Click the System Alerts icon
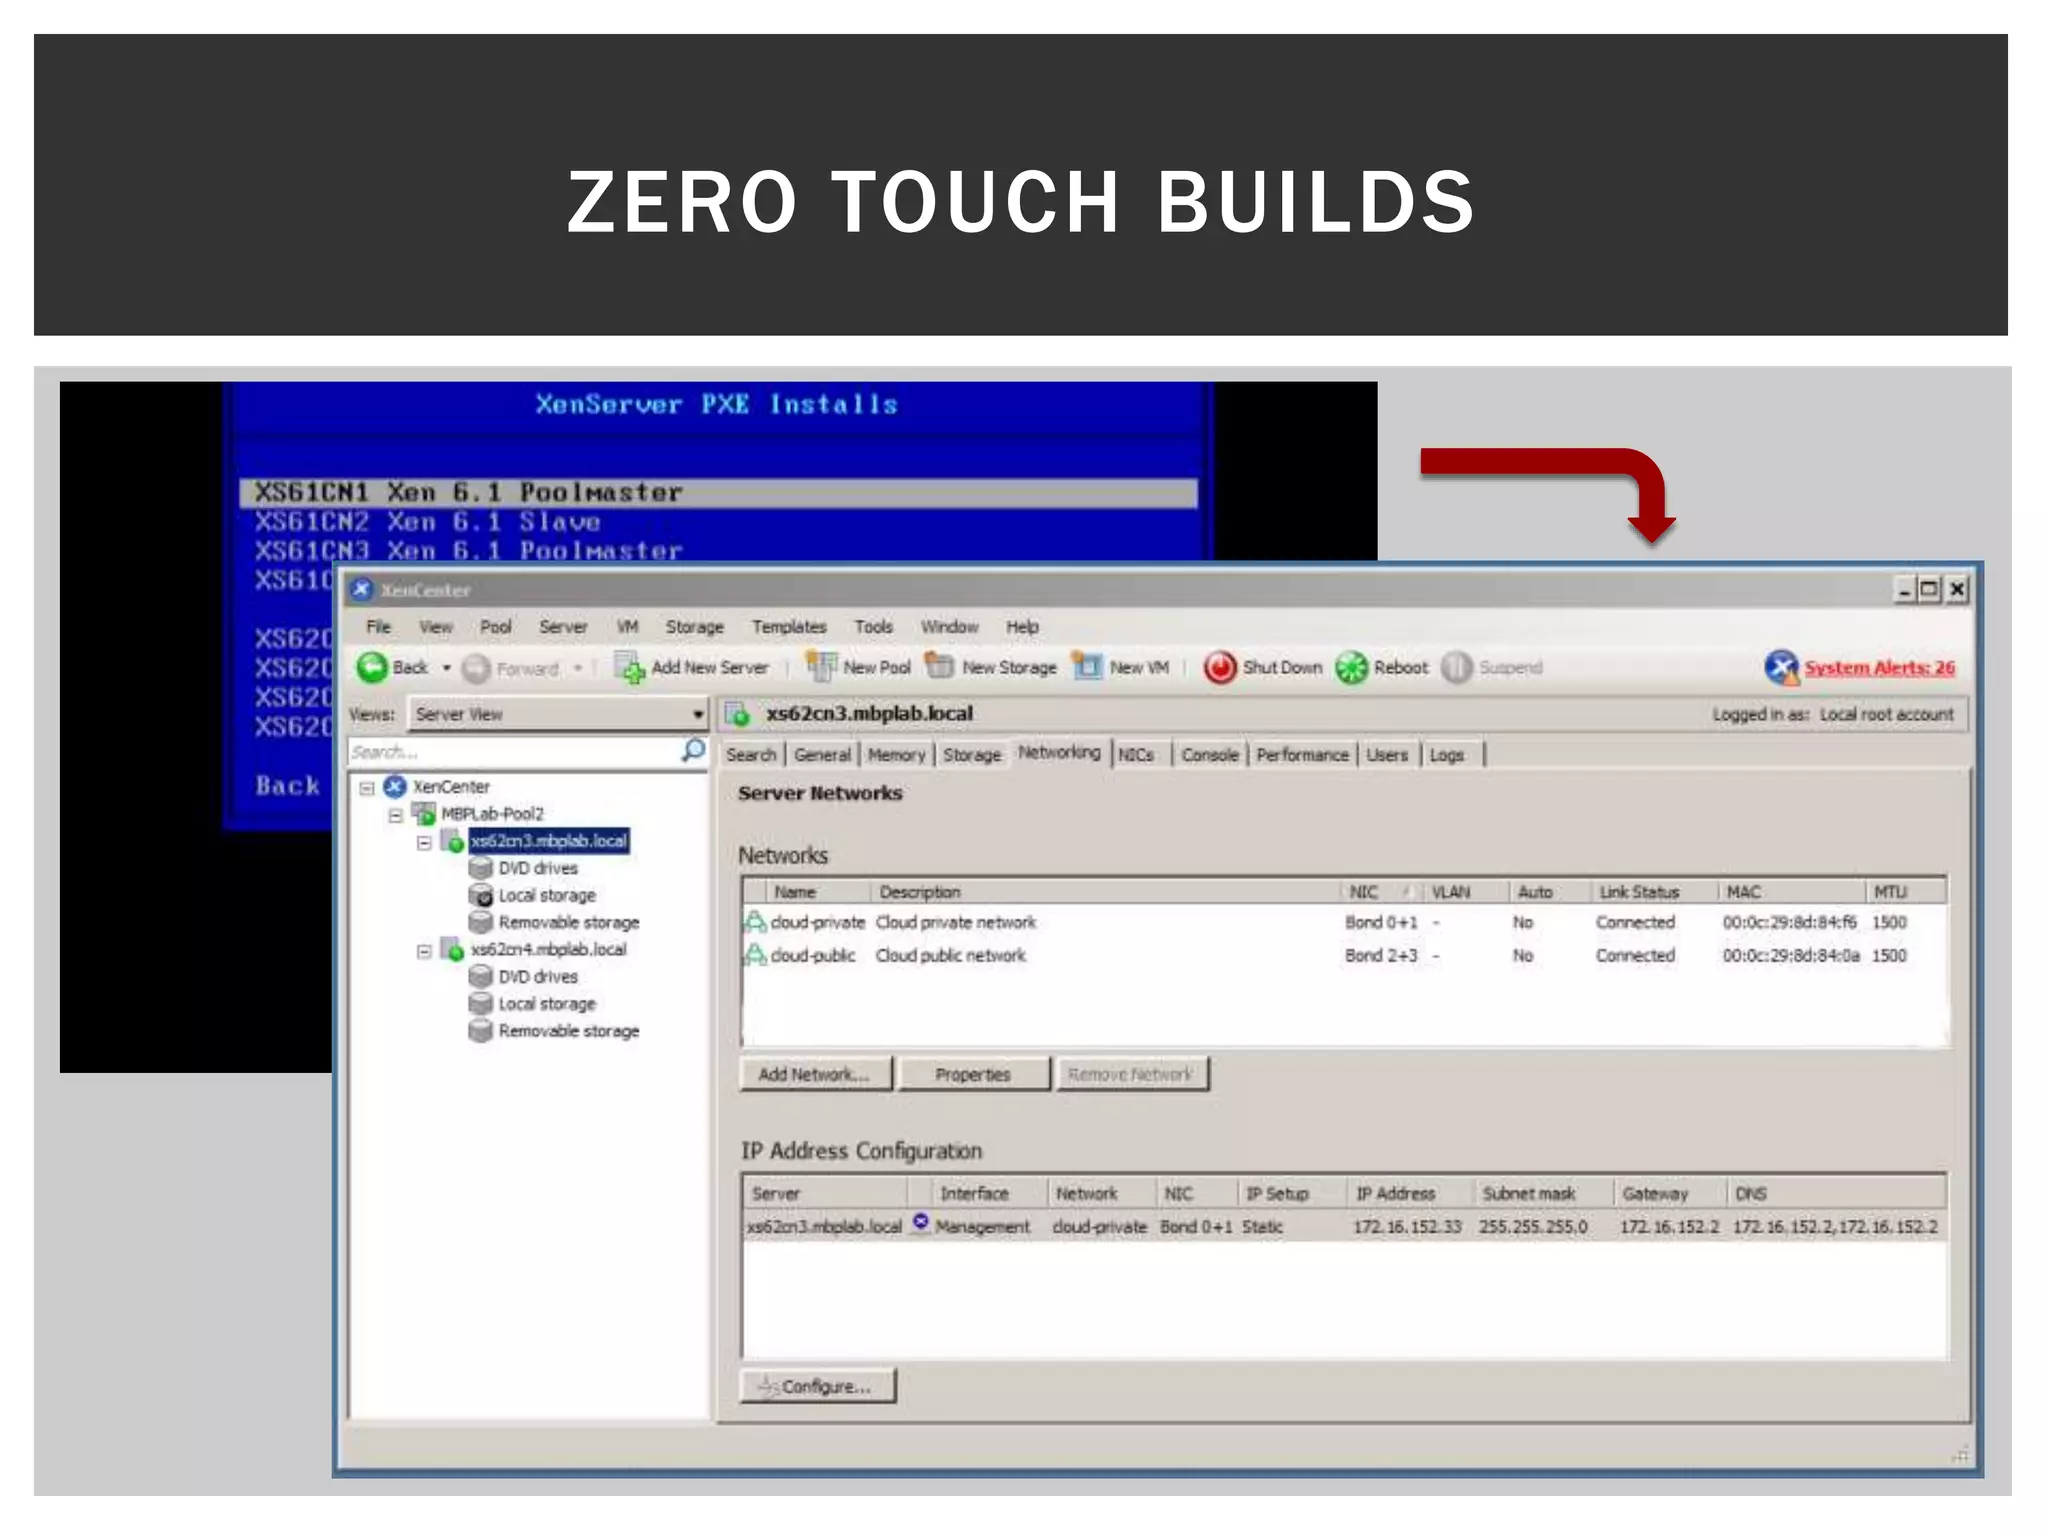This screenshot has width=2048, height=1536. tap(1781, 668)
